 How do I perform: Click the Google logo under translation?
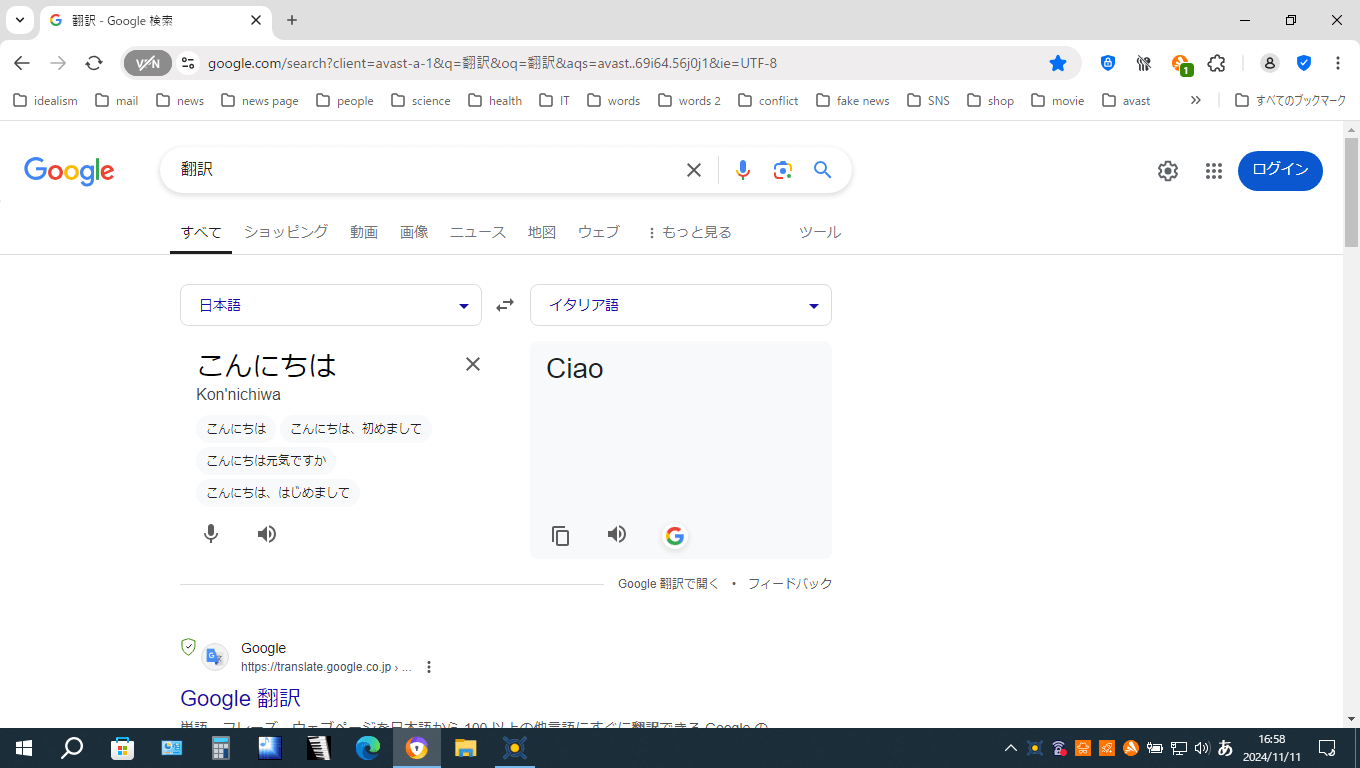click(x=675, y=536)
